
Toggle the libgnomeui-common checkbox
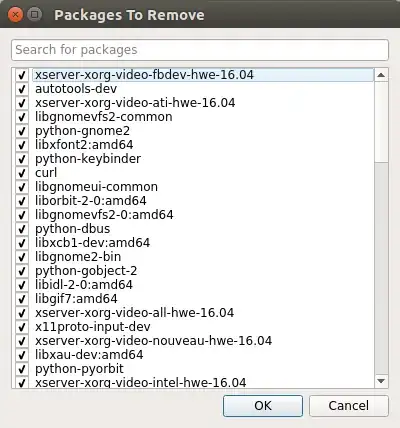click(x=22, y=187)
